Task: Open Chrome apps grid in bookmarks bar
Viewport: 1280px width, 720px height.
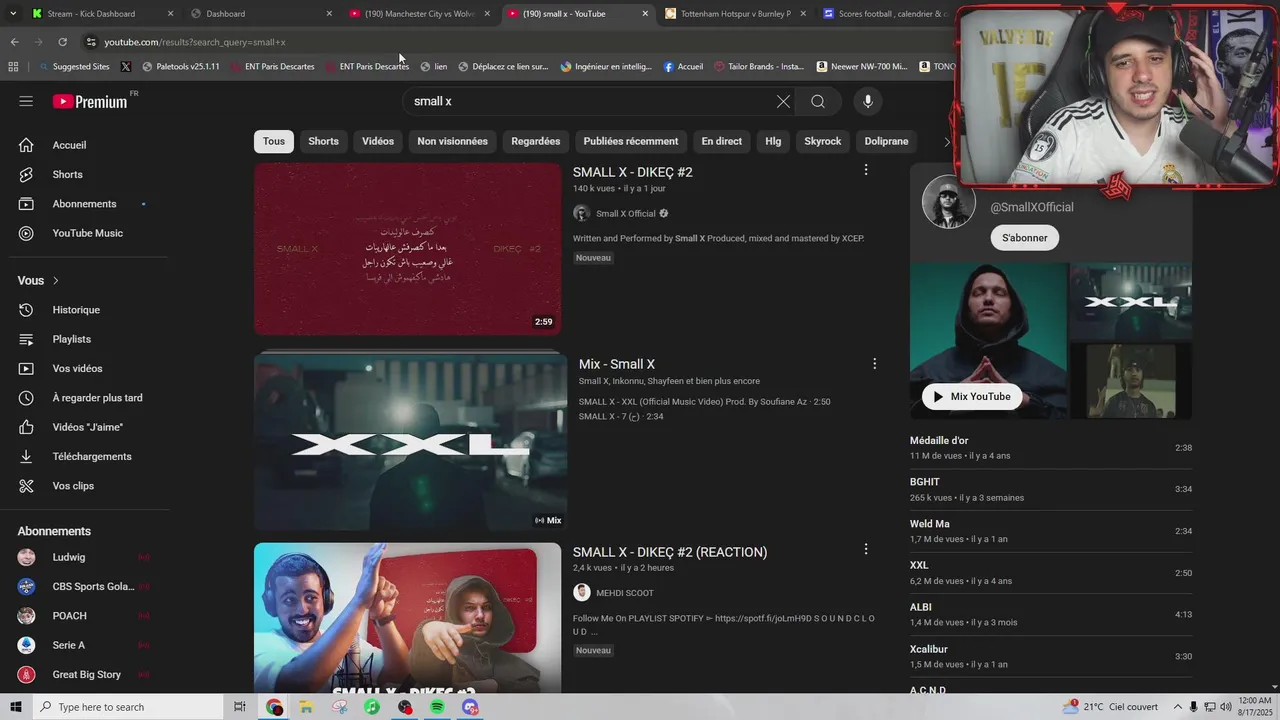Action: [13, 67]
